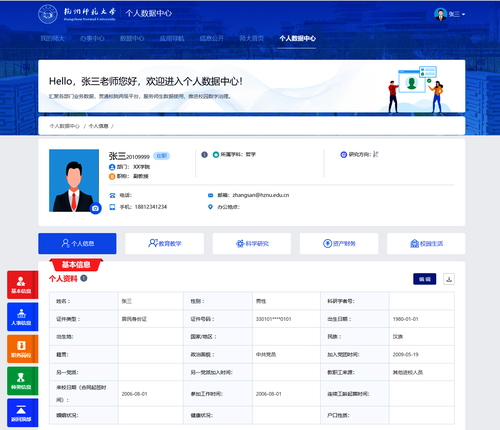The width and height of the screenshot is (500, 430).
Task: Click the download icon beside 编辑 button
Action: 449,279
